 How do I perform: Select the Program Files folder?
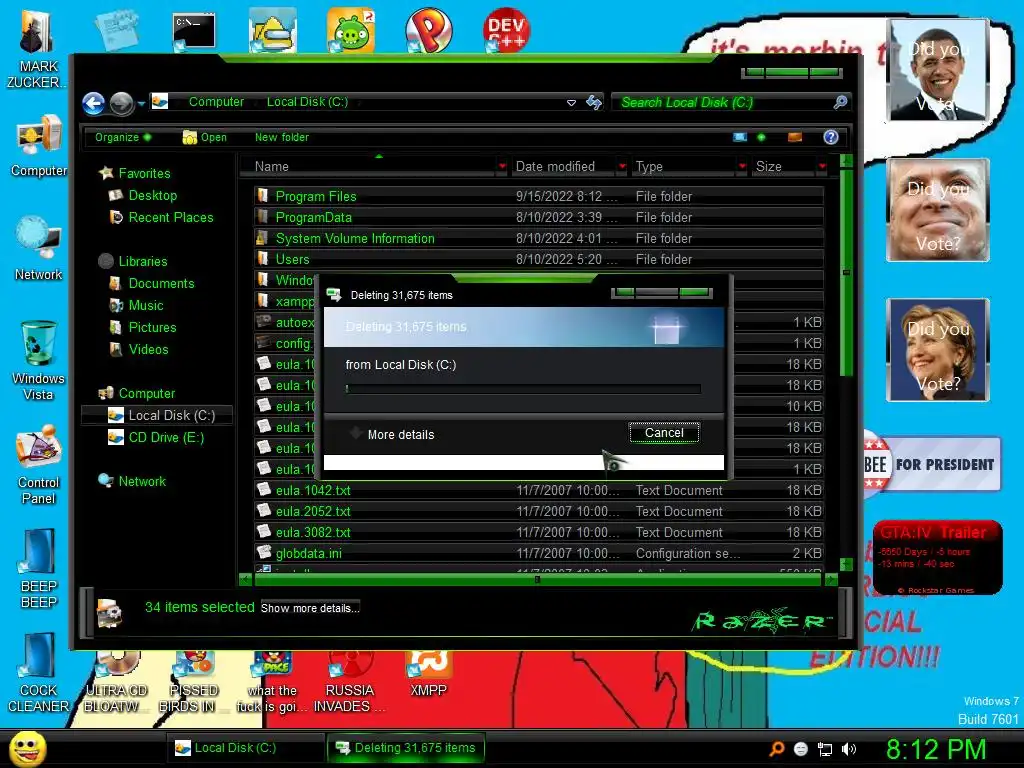pos(539,196)
